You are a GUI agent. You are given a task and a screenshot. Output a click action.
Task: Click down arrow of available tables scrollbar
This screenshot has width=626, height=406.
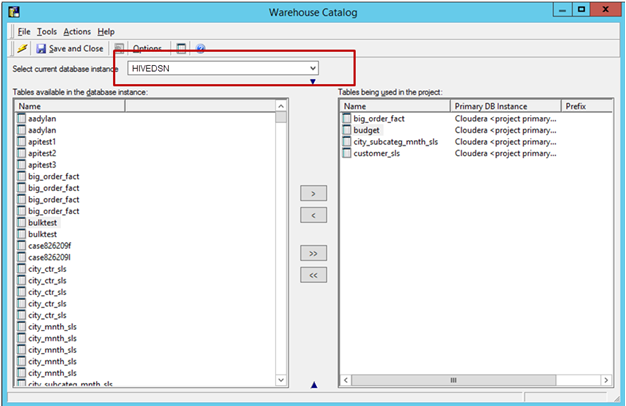(x=281, y=380)
